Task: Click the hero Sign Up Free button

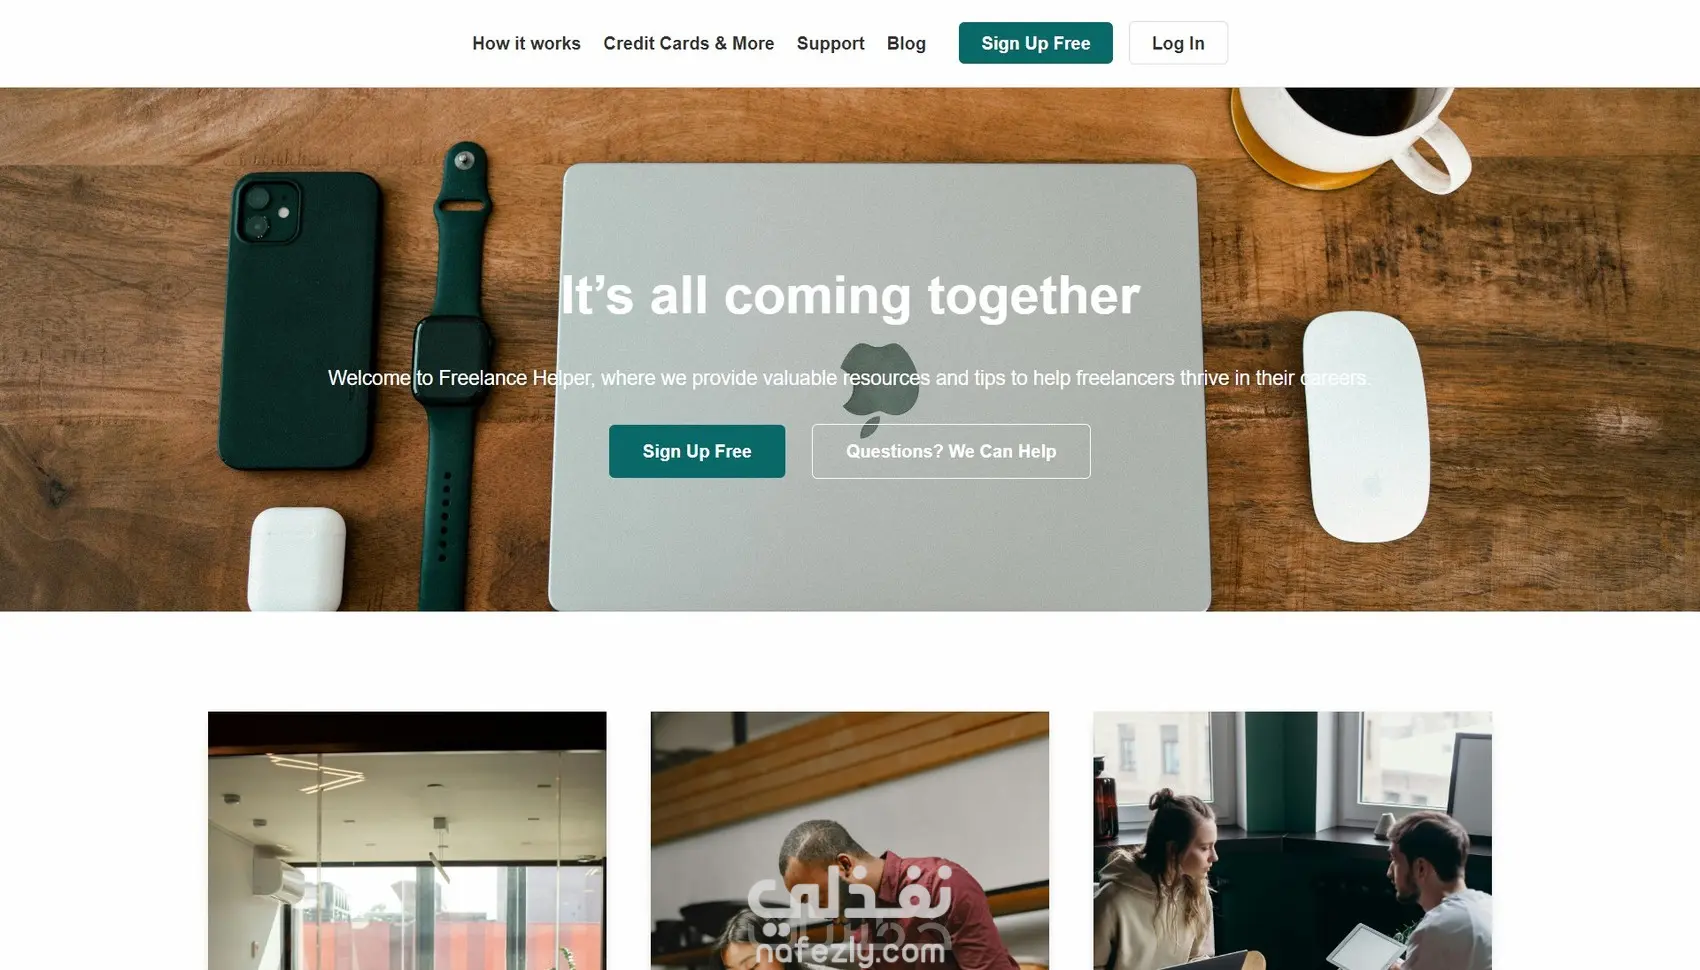Action: click(x=697, y=451)
